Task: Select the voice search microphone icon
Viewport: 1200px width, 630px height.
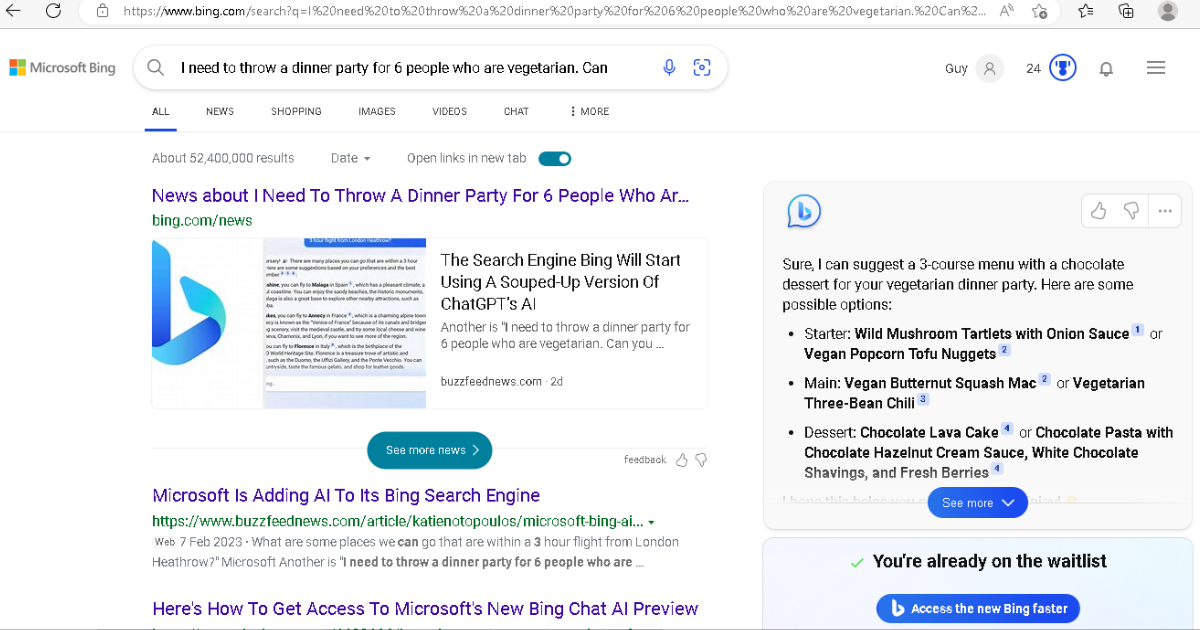Action: pos(668,67)
